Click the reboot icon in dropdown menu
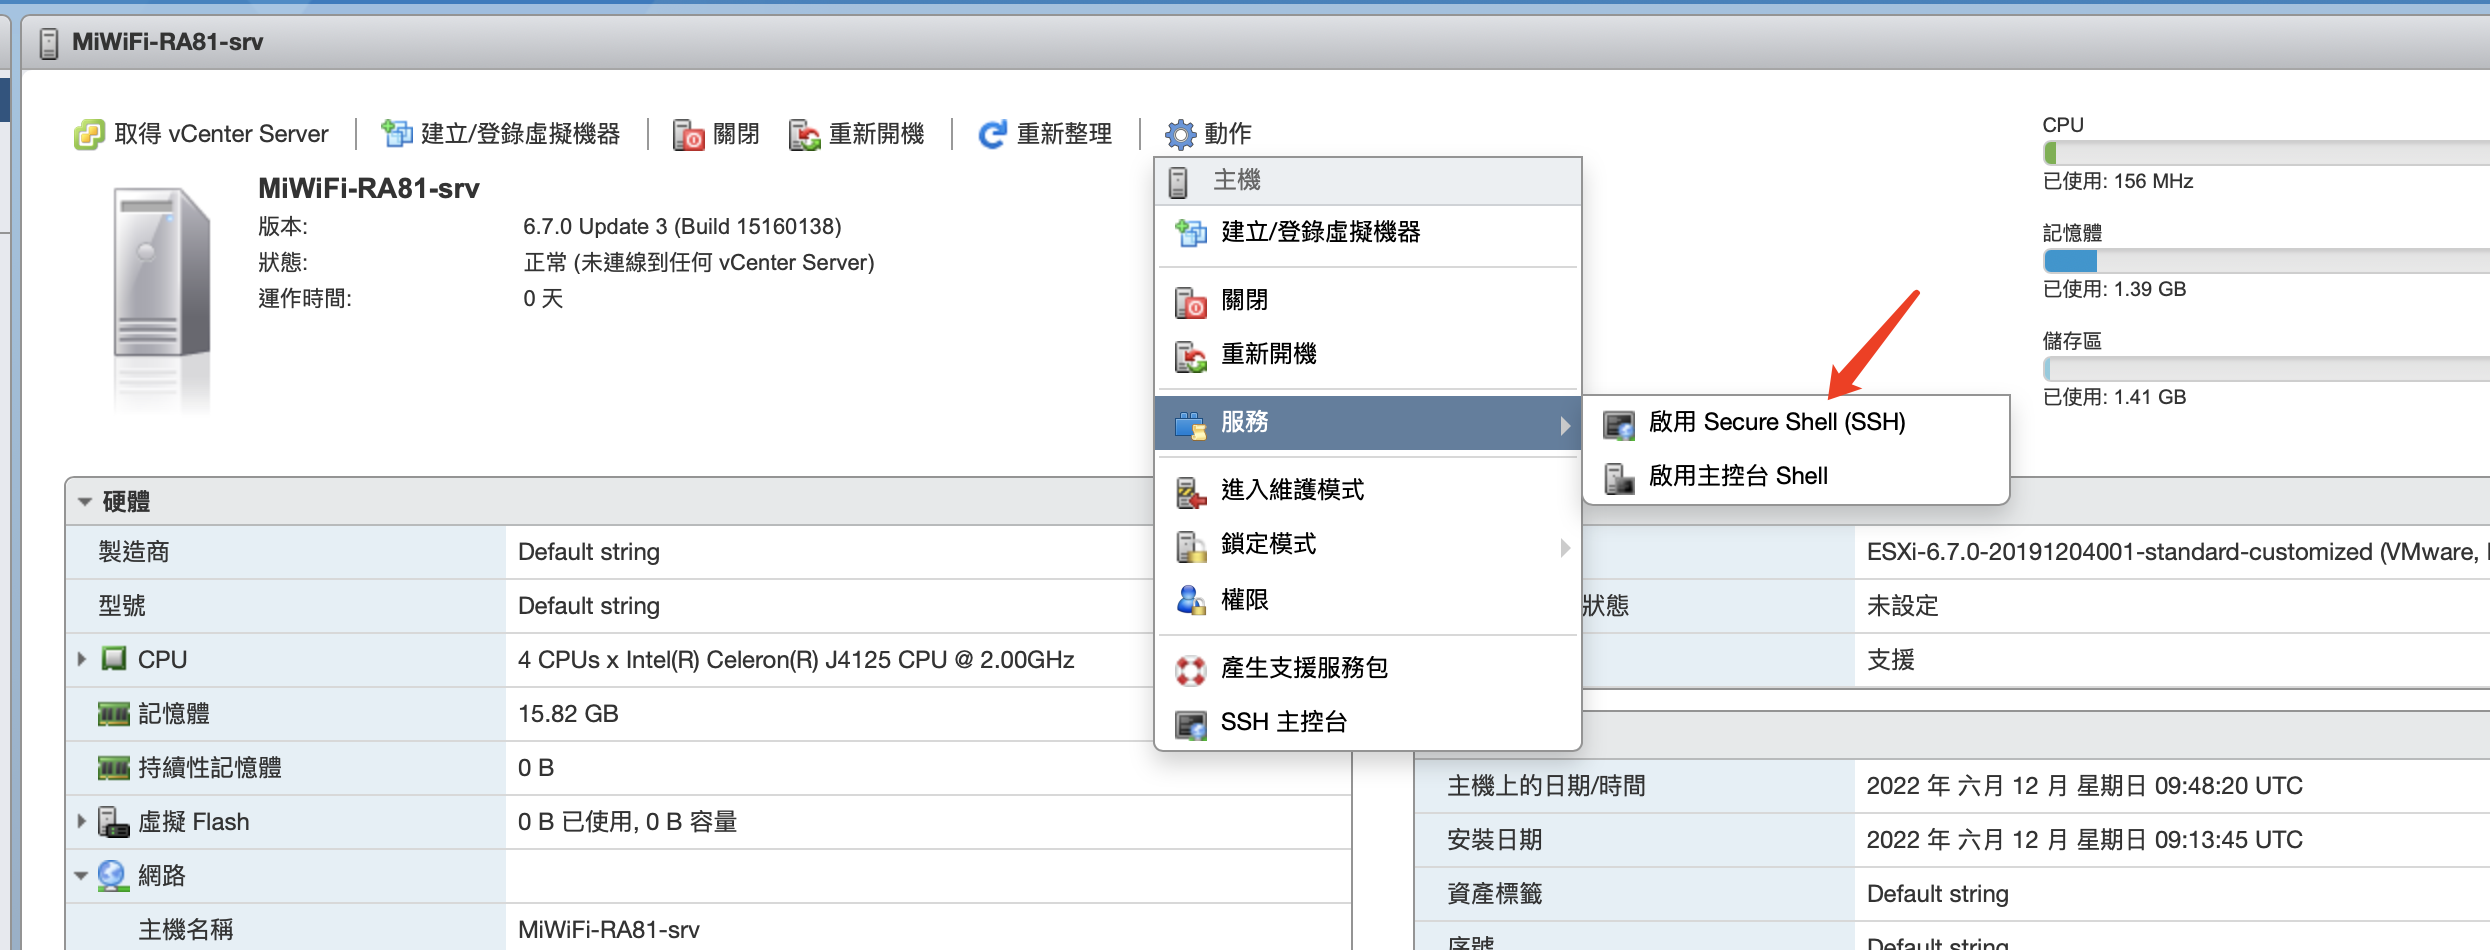The height and width of the screenshot is (950, 2490). point(1190,355)
